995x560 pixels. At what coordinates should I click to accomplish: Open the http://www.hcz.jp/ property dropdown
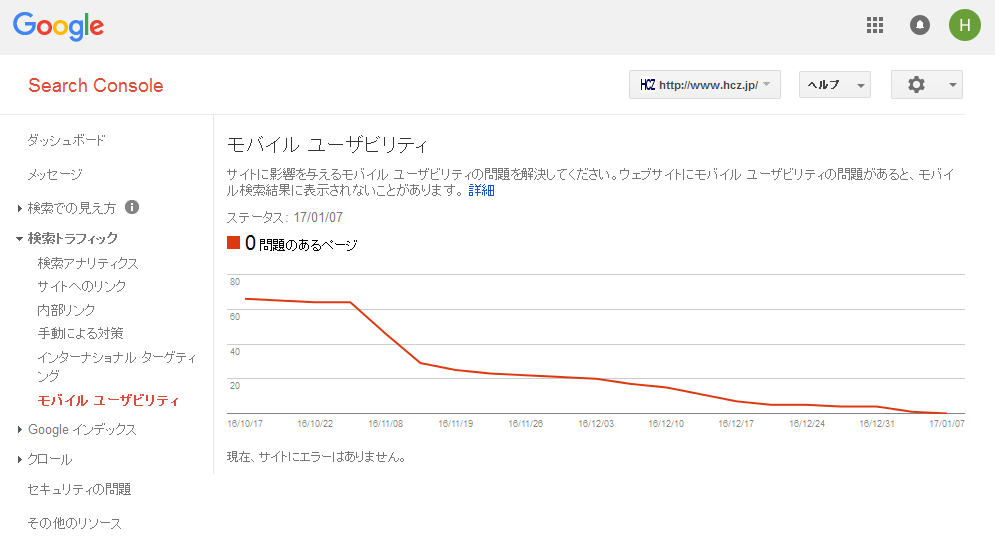pyautogui.click(x=704, y=84)
